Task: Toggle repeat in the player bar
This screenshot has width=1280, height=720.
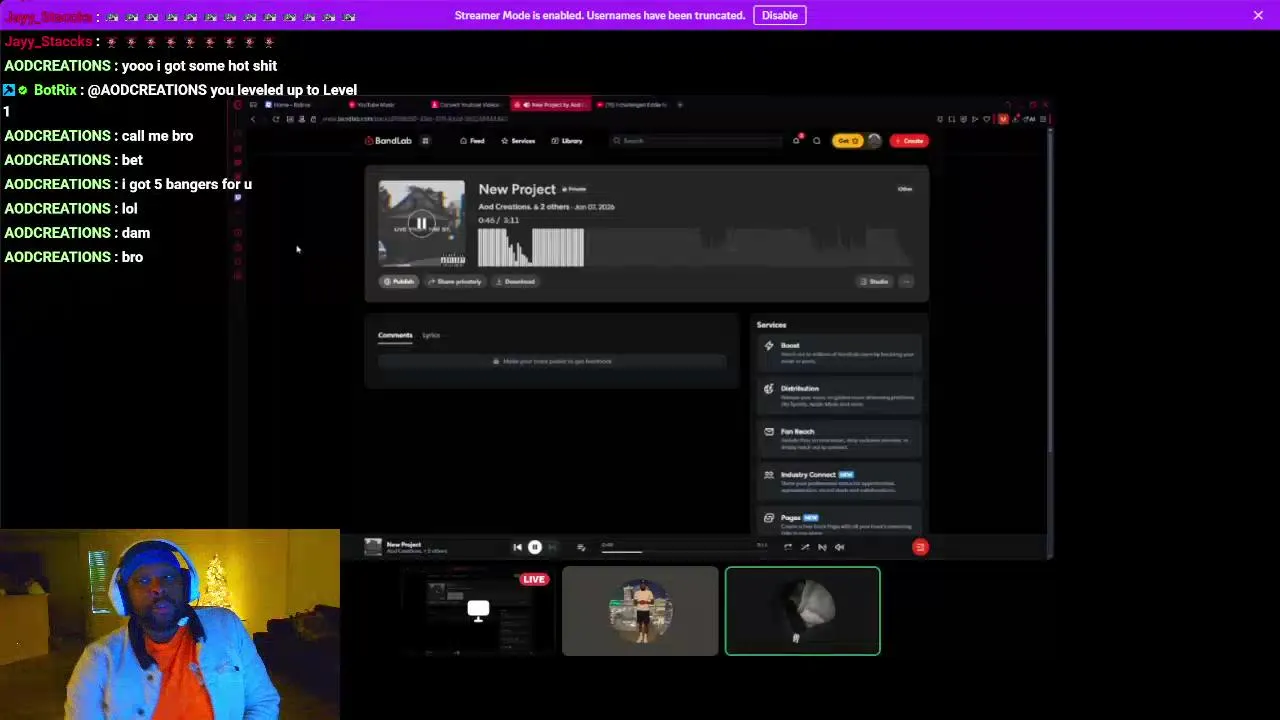Action: click(x=788, y=547)
